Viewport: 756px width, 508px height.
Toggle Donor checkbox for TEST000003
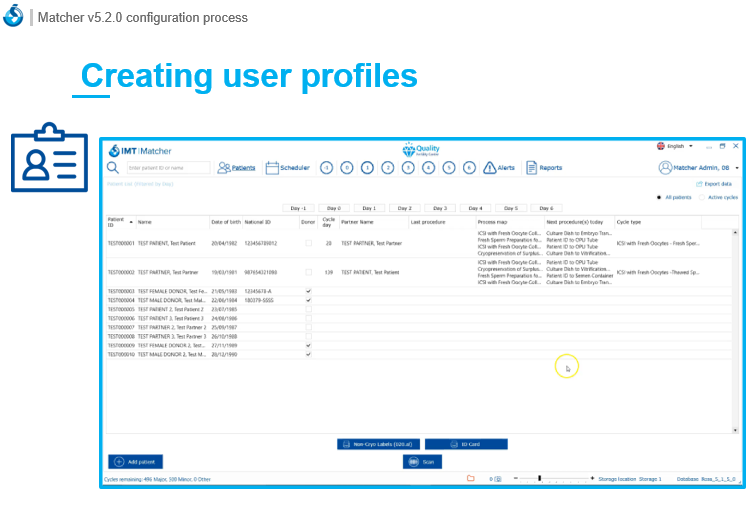click(x=308, y=291)
